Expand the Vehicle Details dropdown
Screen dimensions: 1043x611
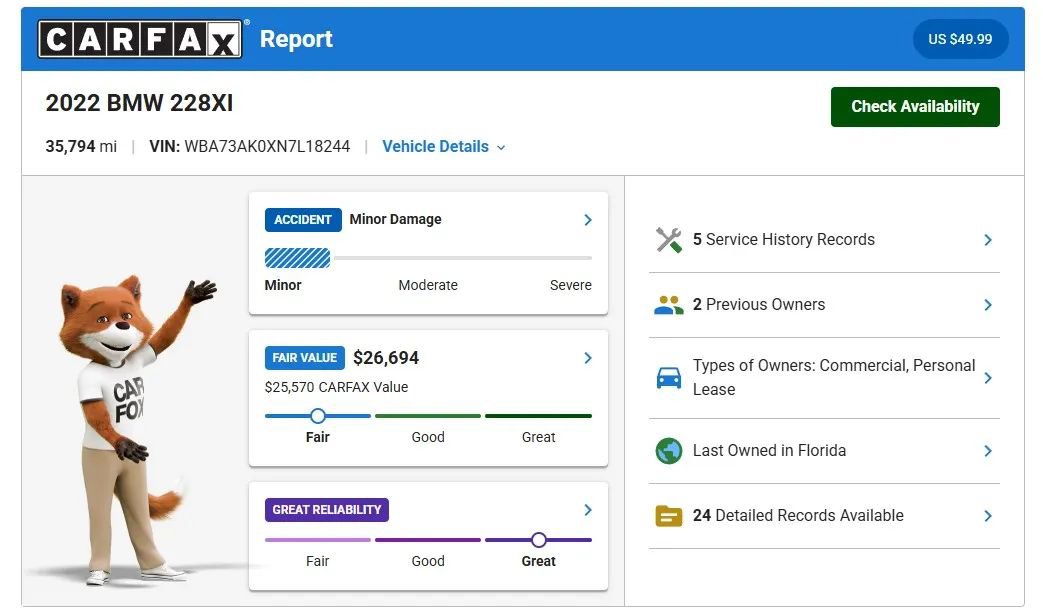(444, 147)
